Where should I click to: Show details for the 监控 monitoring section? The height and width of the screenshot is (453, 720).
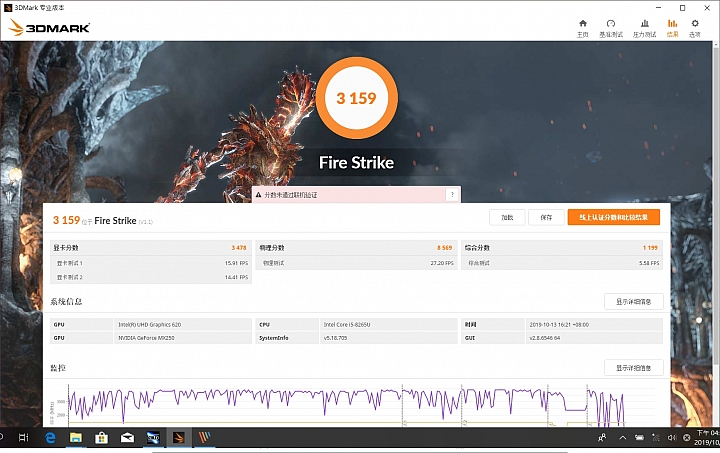(x=634, y=368)
